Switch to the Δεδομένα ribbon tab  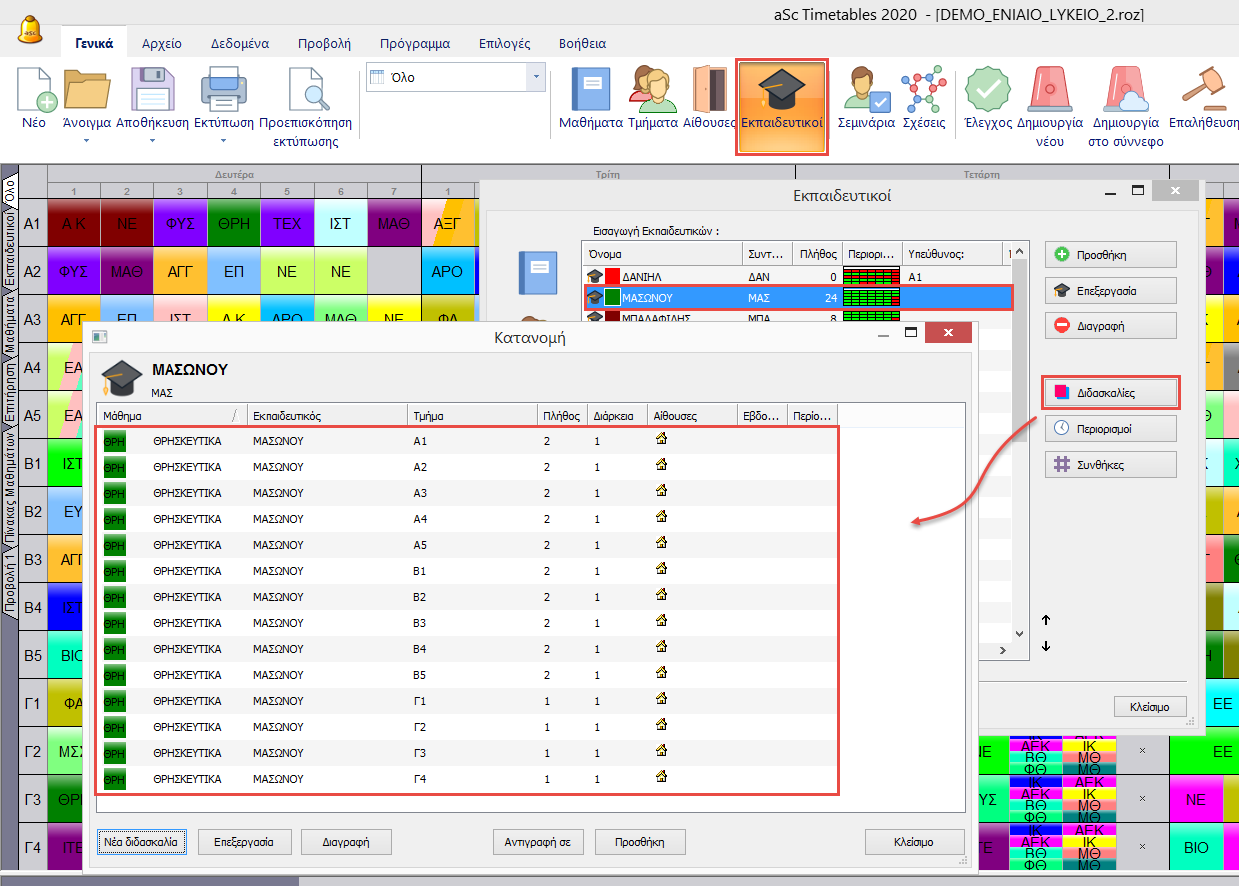coord(239,44)
